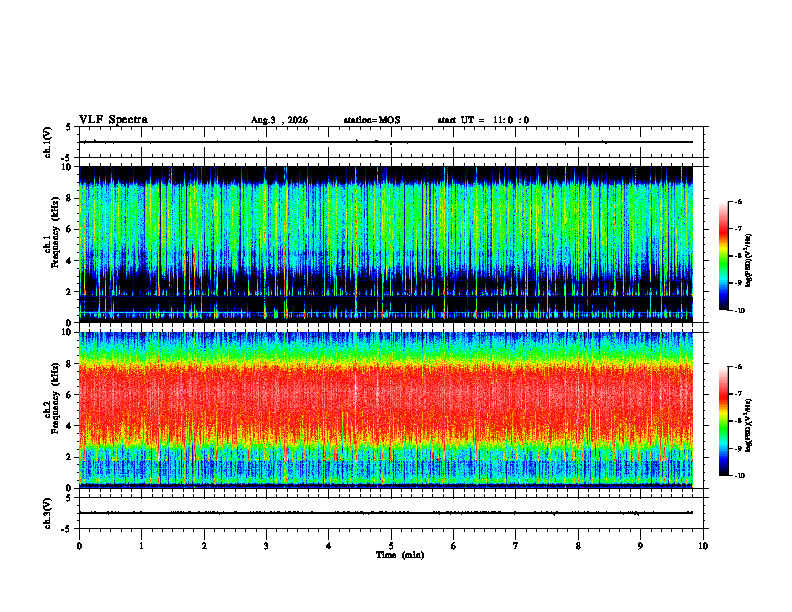Click the ch.2 frequency axis tick "6"
The image size is (792, 612).
coord(70,395)
